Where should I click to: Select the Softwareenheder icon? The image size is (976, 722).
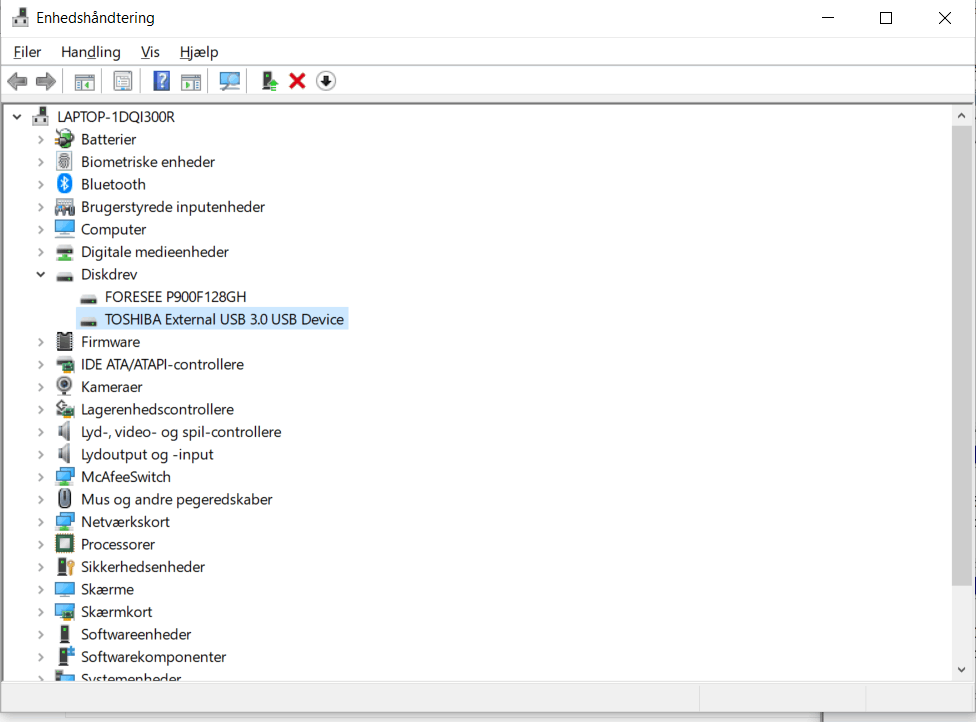64,634
